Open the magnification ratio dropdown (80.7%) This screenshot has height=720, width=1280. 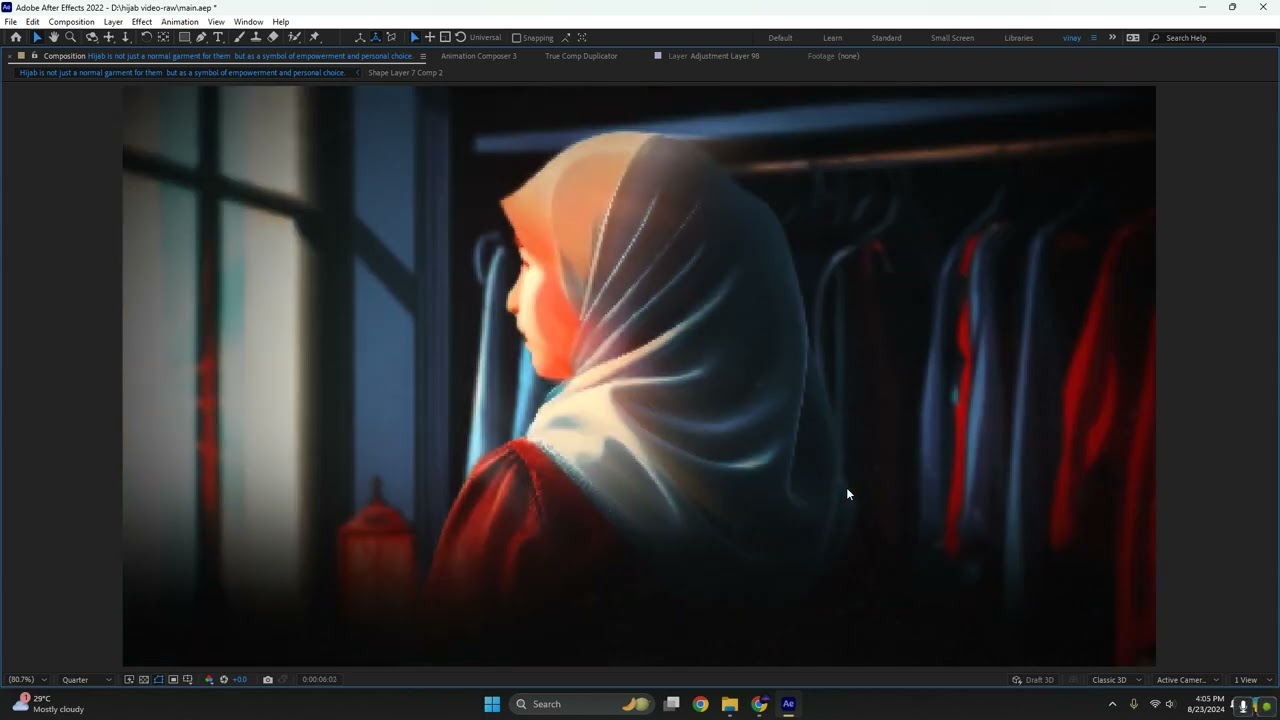pos(28,680)
